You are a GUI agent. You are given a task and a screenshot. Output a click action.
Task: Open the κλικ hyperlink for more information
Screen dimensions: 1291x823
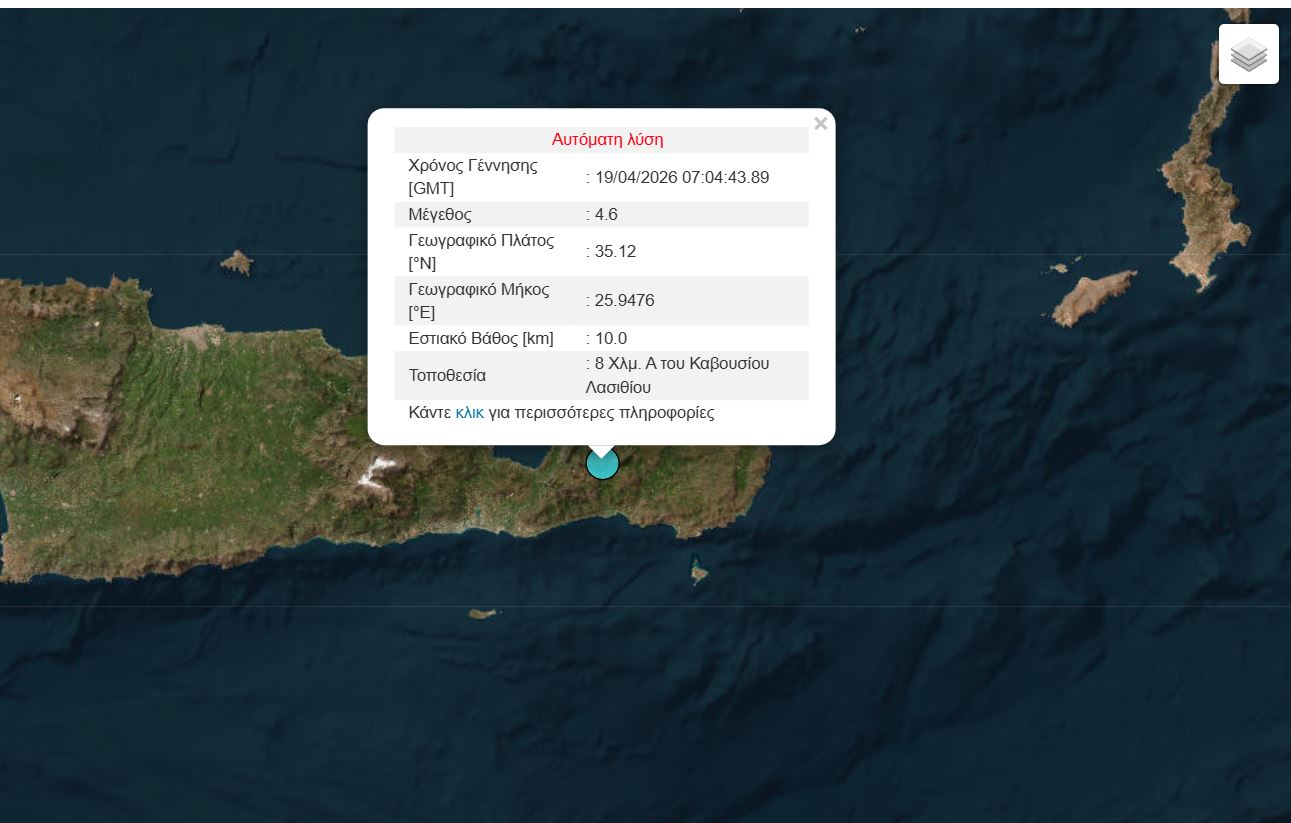point(469,412)
